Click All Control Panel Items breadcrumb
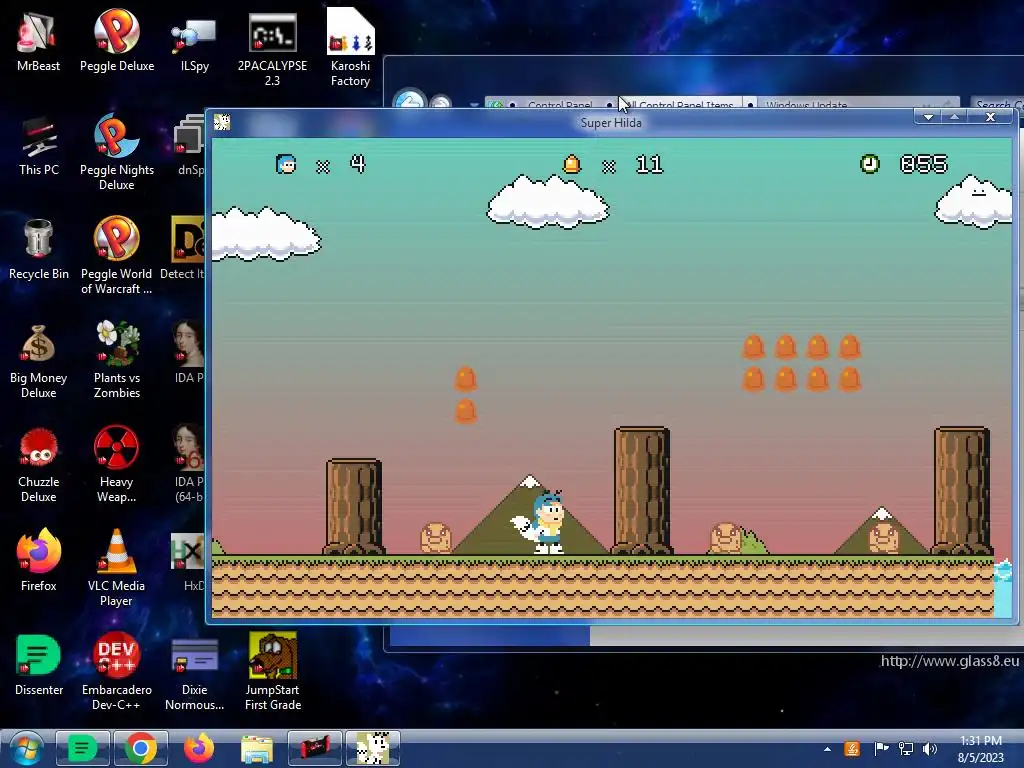 tap(681, 103)
